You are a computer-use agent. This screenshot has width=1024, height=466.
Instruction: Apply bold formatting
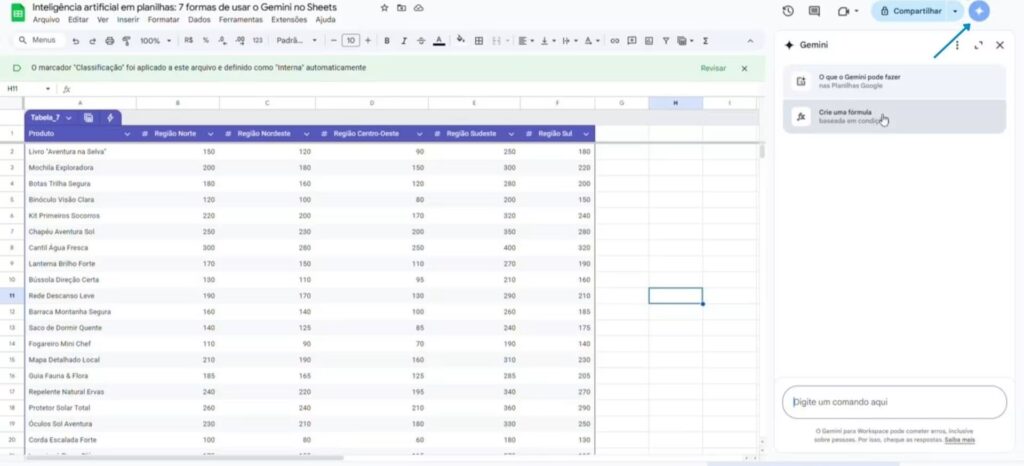(387, 40)
